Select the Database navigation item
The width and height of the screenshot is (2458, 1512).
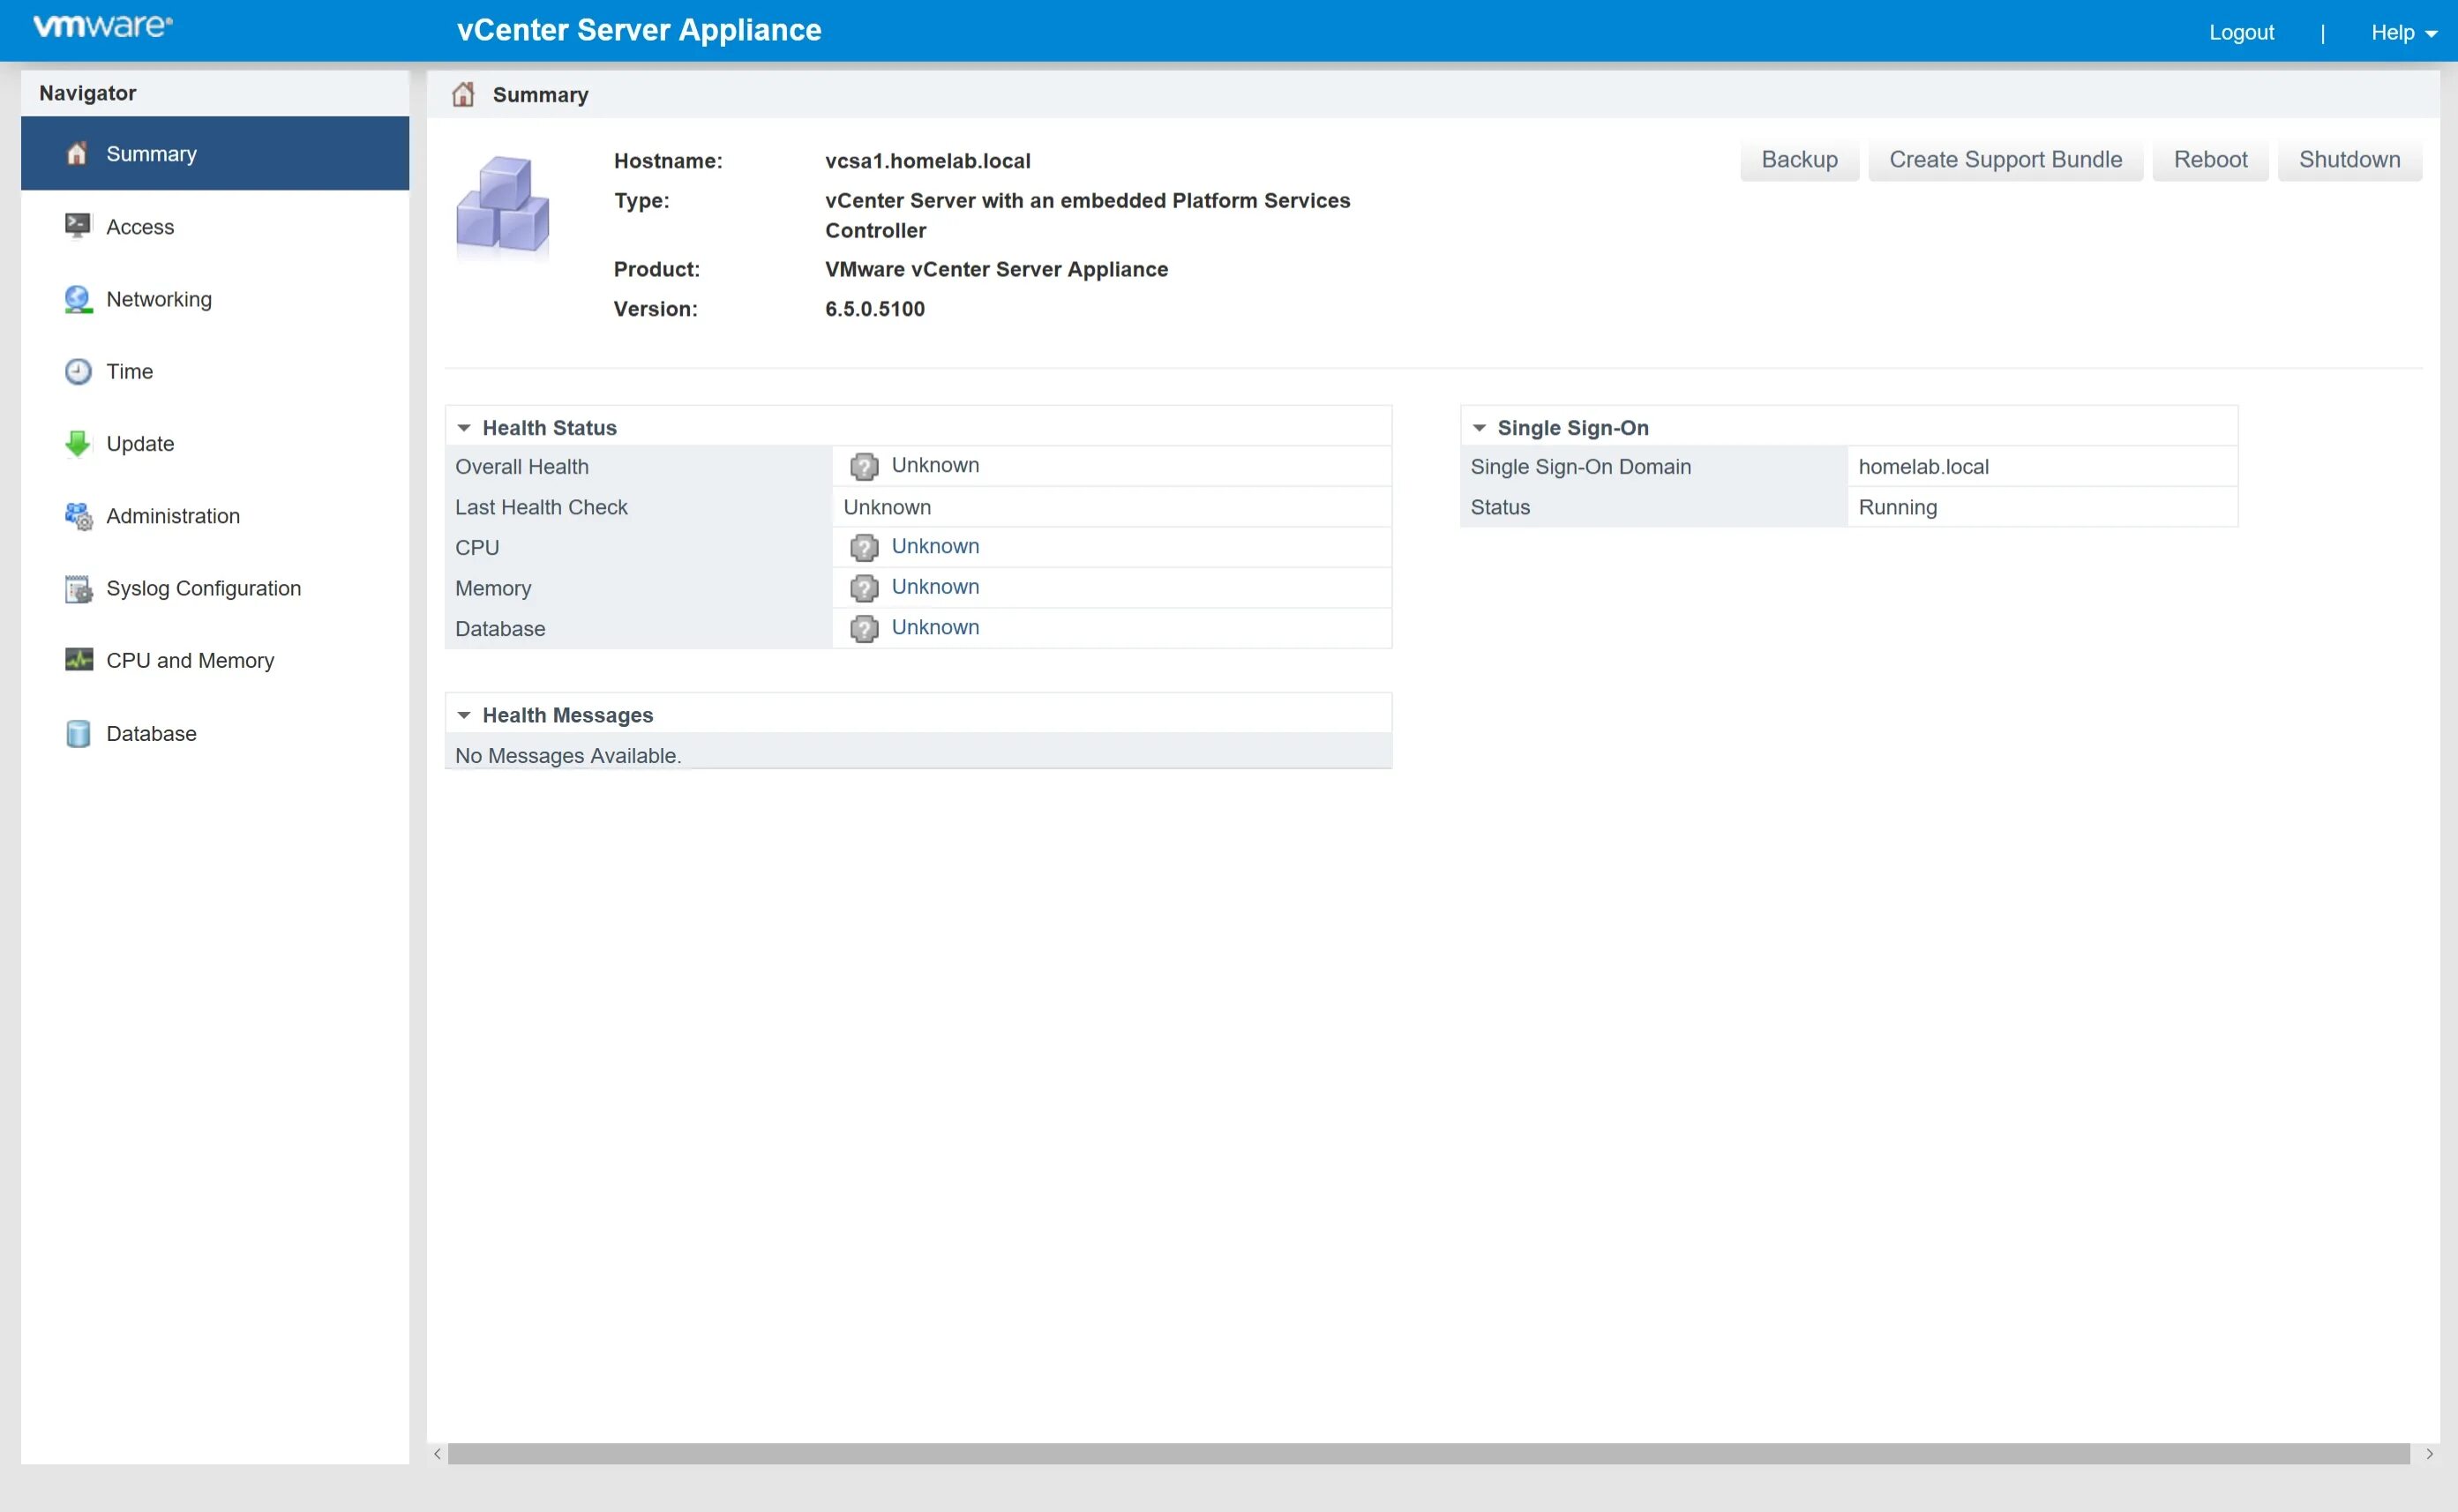coord(149,730)
